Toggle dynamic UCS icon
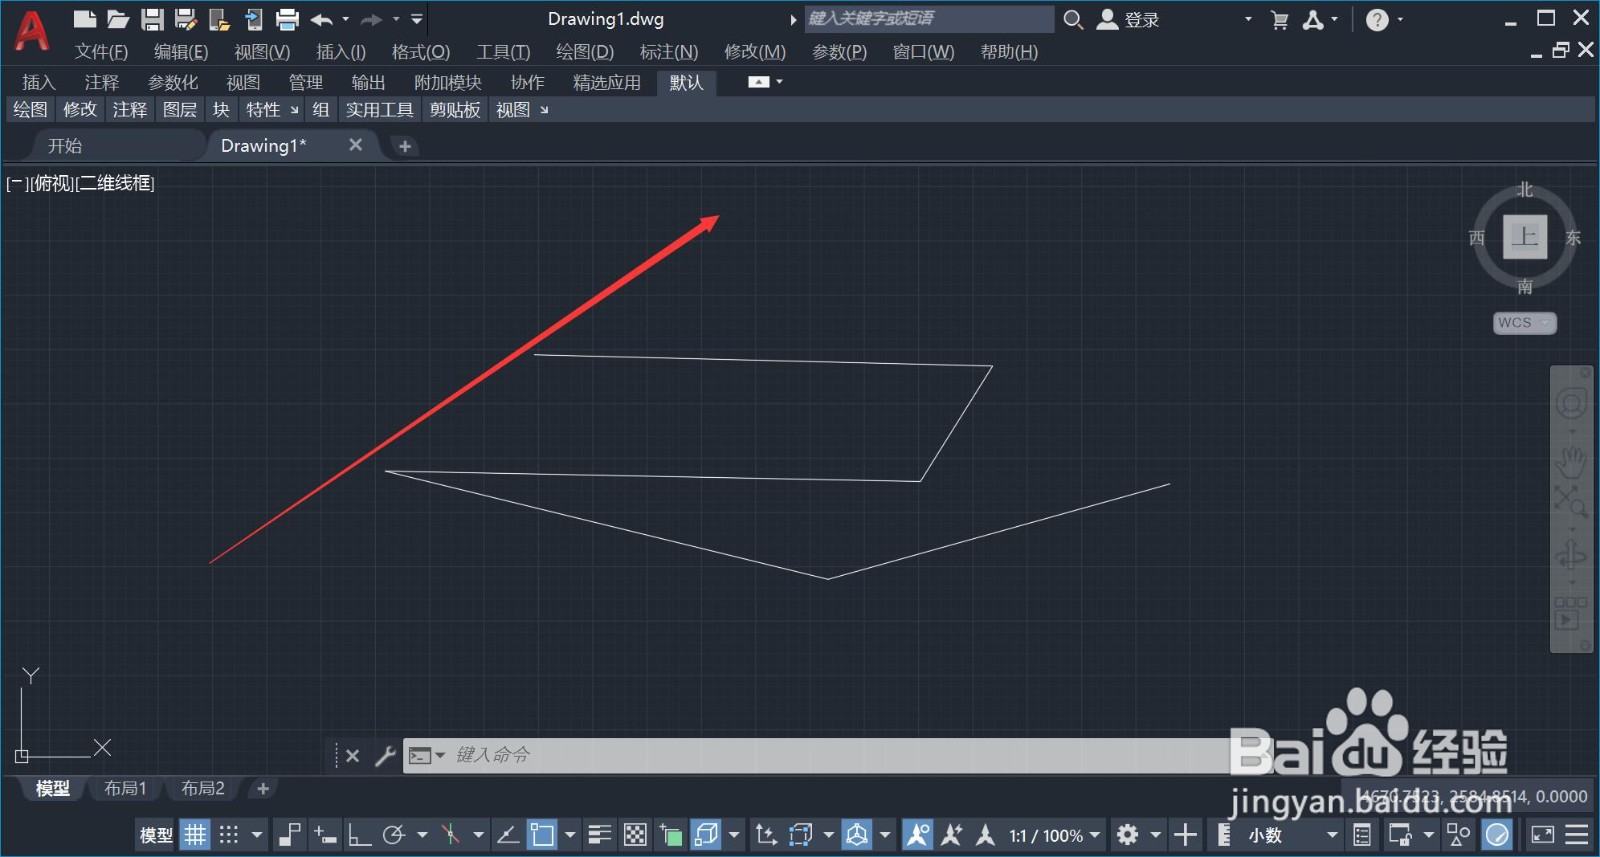Image resolution: width=1600 pixels, height=857 pixels. coord(765,834)
